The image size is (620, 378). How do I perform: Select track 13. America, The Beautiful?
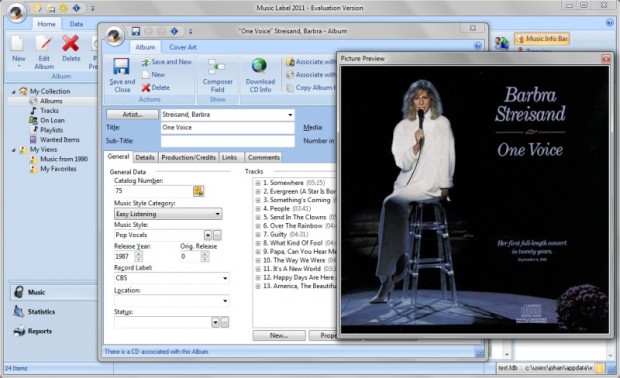[299, 286]
